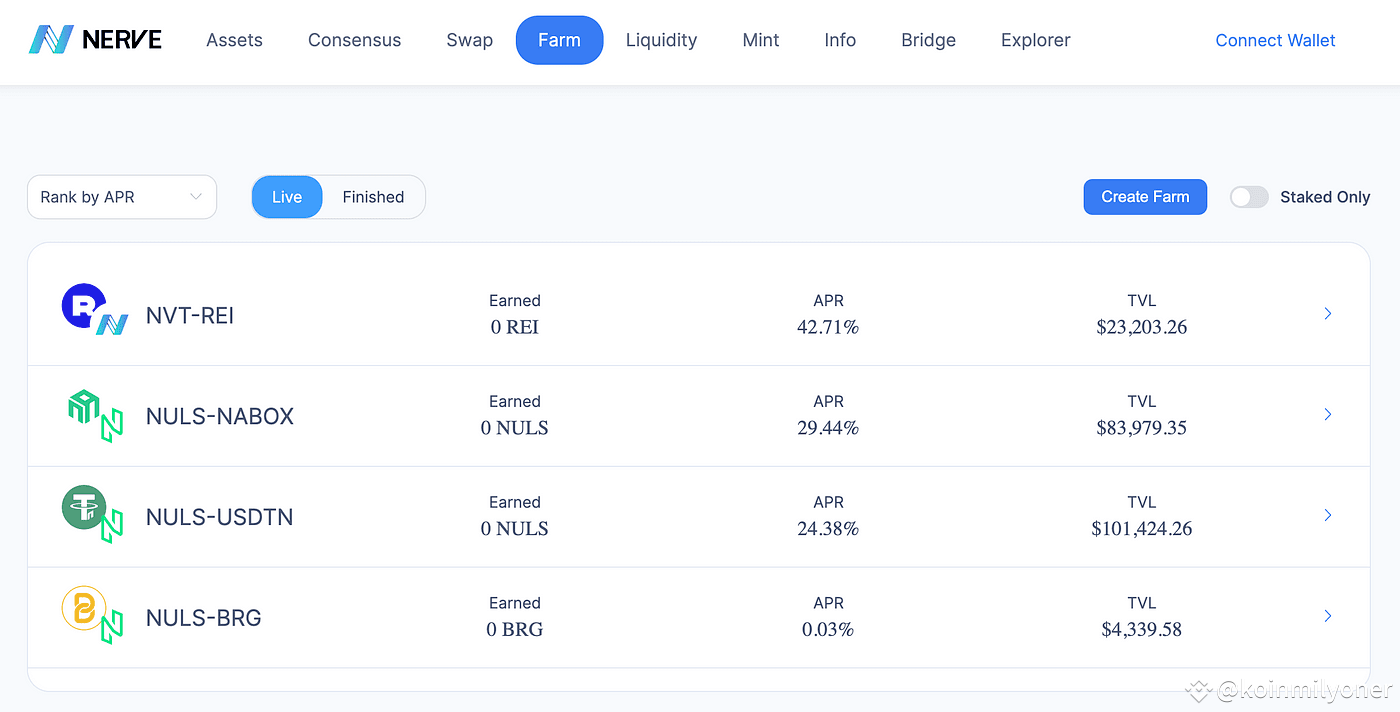Go to the Liquidity tab
This screenshot has width=1400, height=712.
(661, 40)
